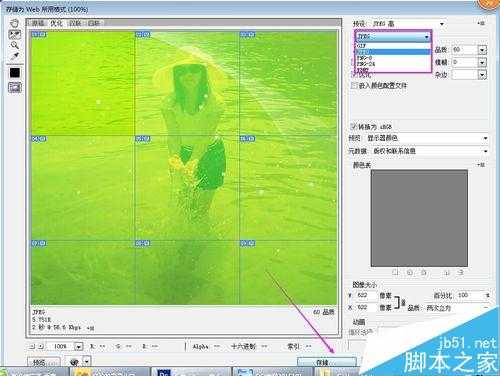
Task: Click the Save (存储) button
Action: point(327,362)
